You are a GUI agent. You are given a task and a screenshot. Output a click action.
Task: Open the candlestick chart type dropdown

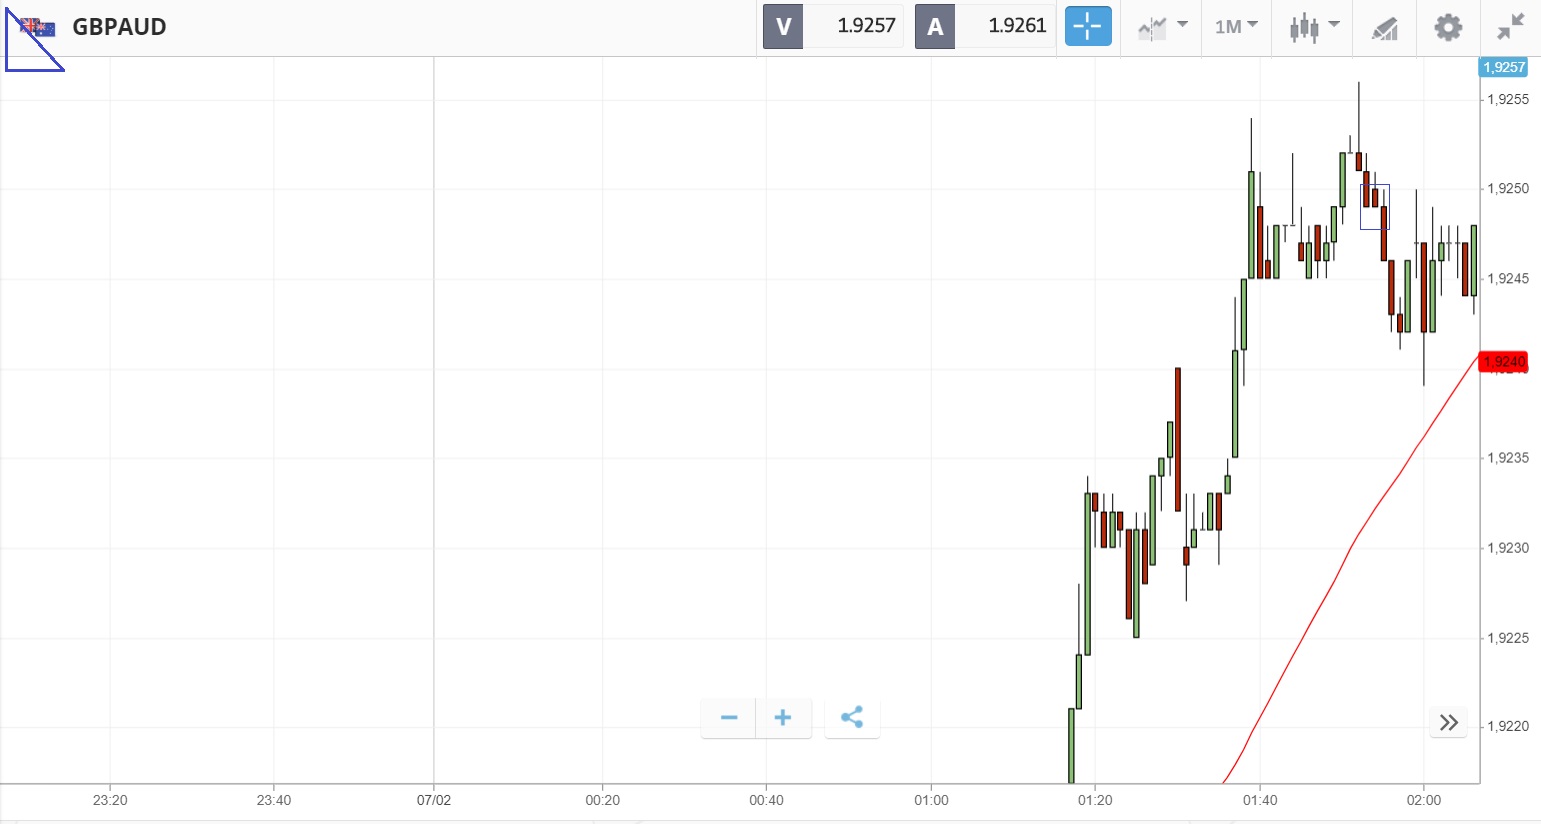[1313, 27]
